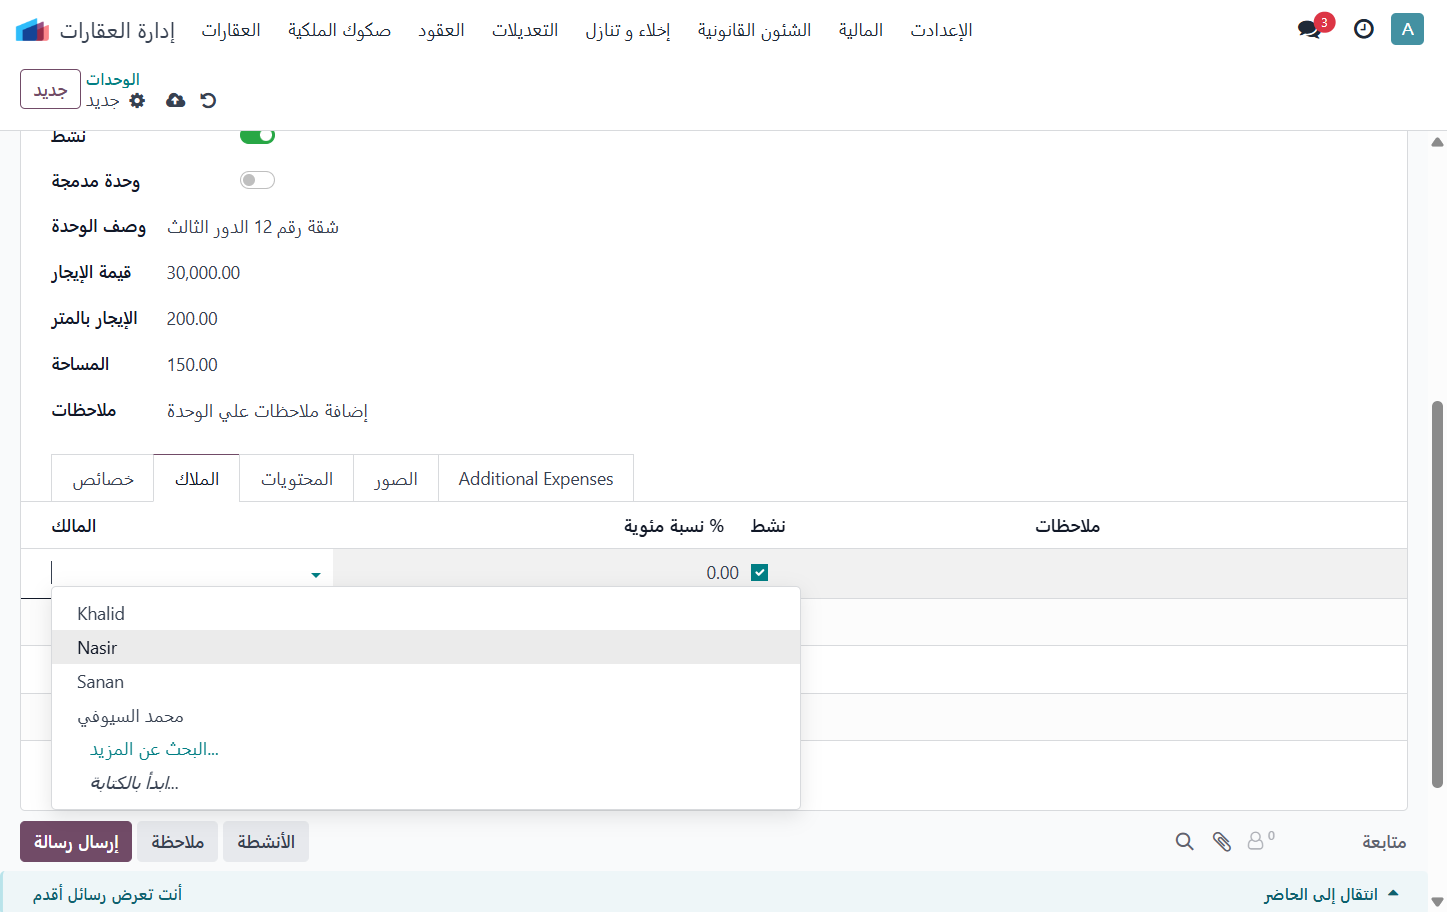
Task: Switch to the الصور tab
Action: 396,479
